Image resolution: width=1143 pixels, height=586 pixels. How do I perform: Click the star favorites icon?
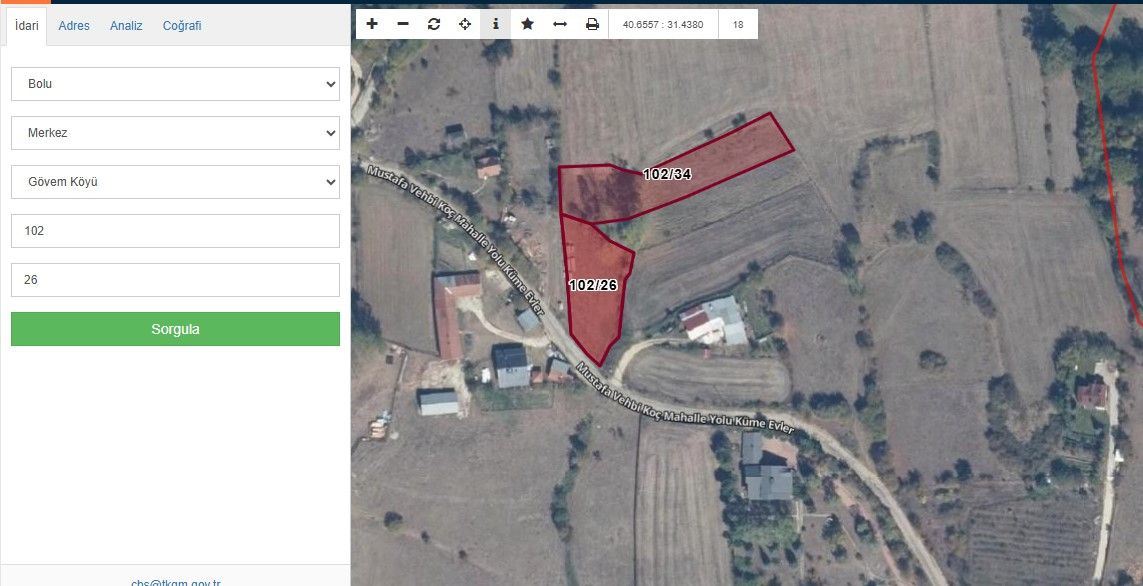click(x=528, y=24)
